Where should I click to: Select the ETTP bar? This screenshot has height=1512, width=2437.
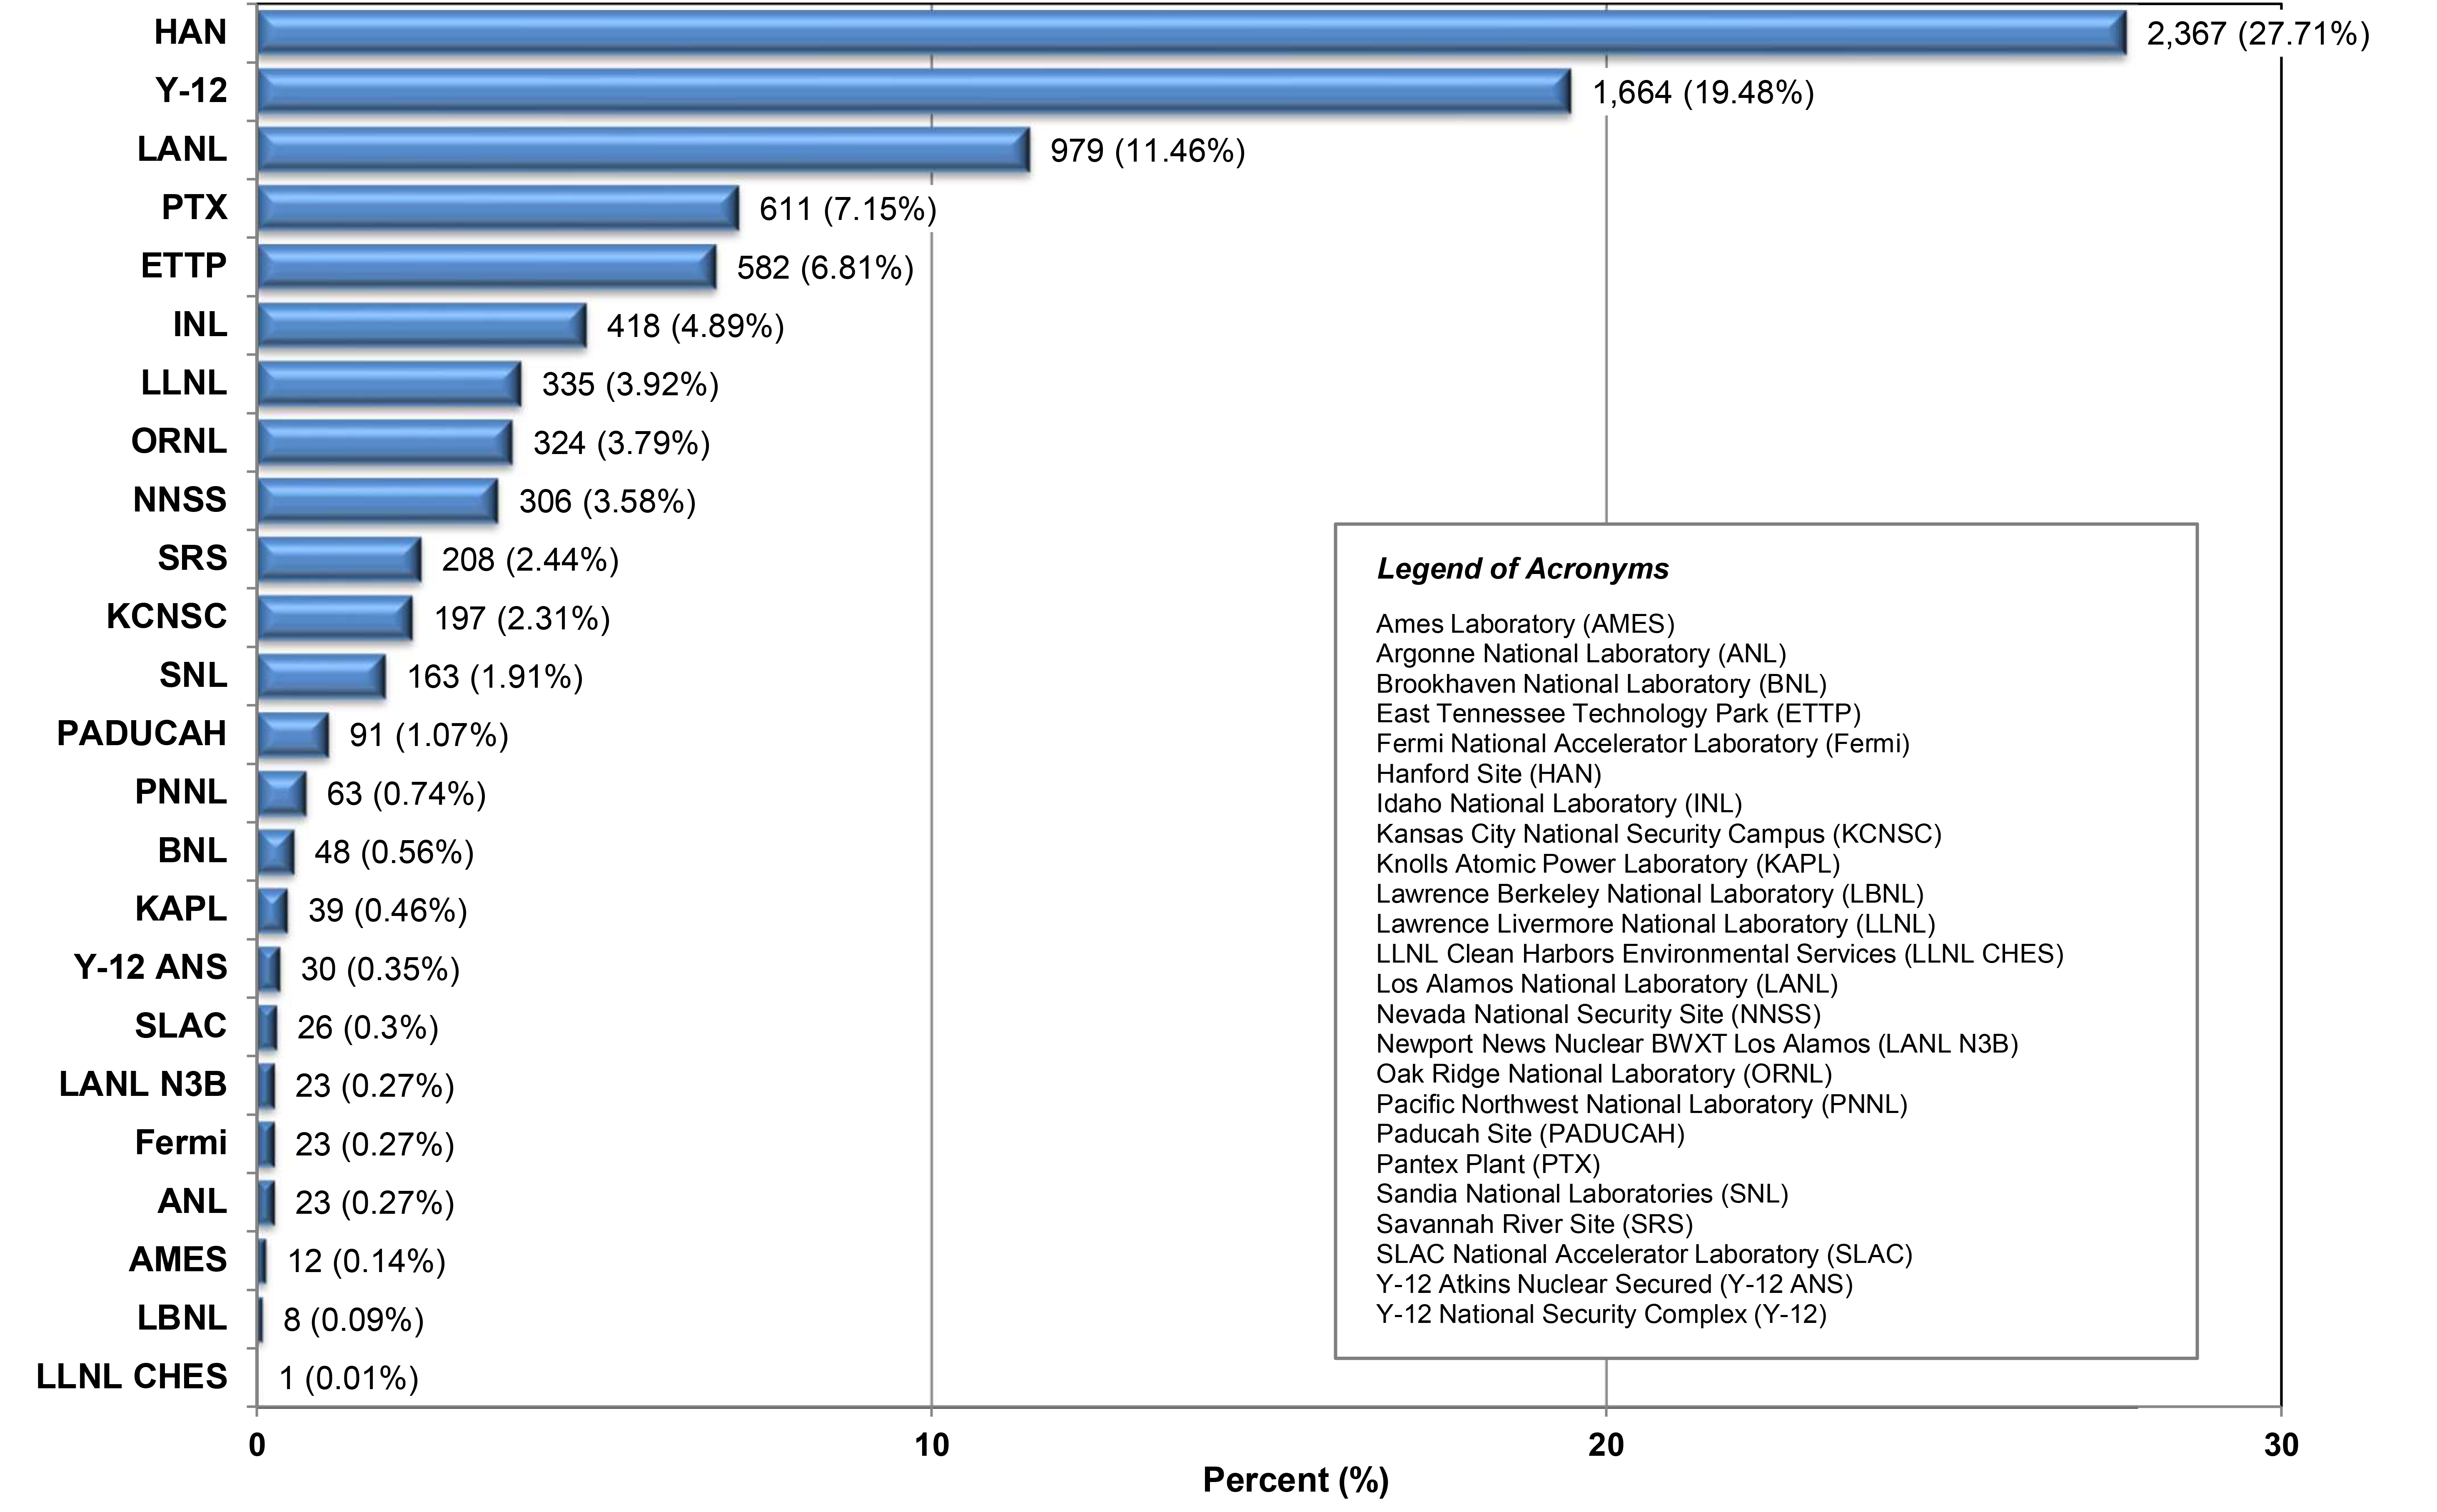pos(487,267)
